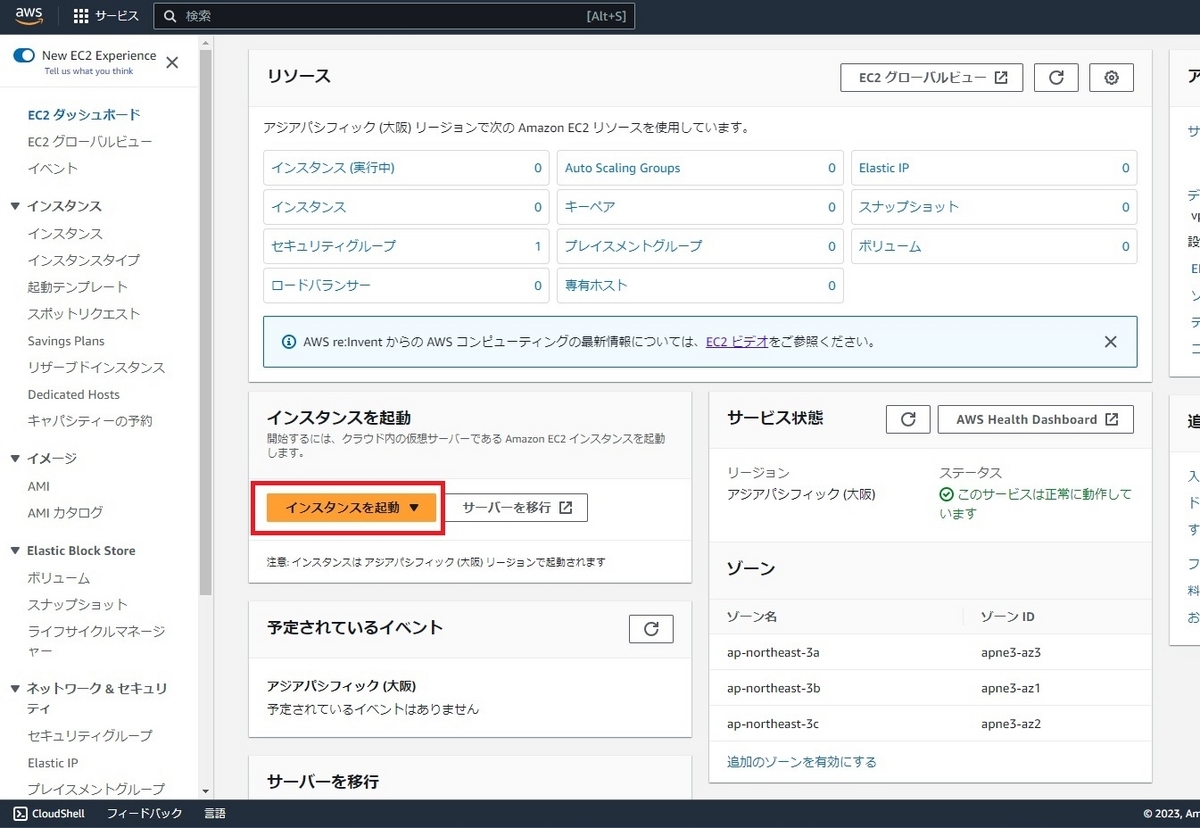Open Elastic IP resource link in リソース
Viewport: 1200px width, 828px height.
(x=884, y=168)
